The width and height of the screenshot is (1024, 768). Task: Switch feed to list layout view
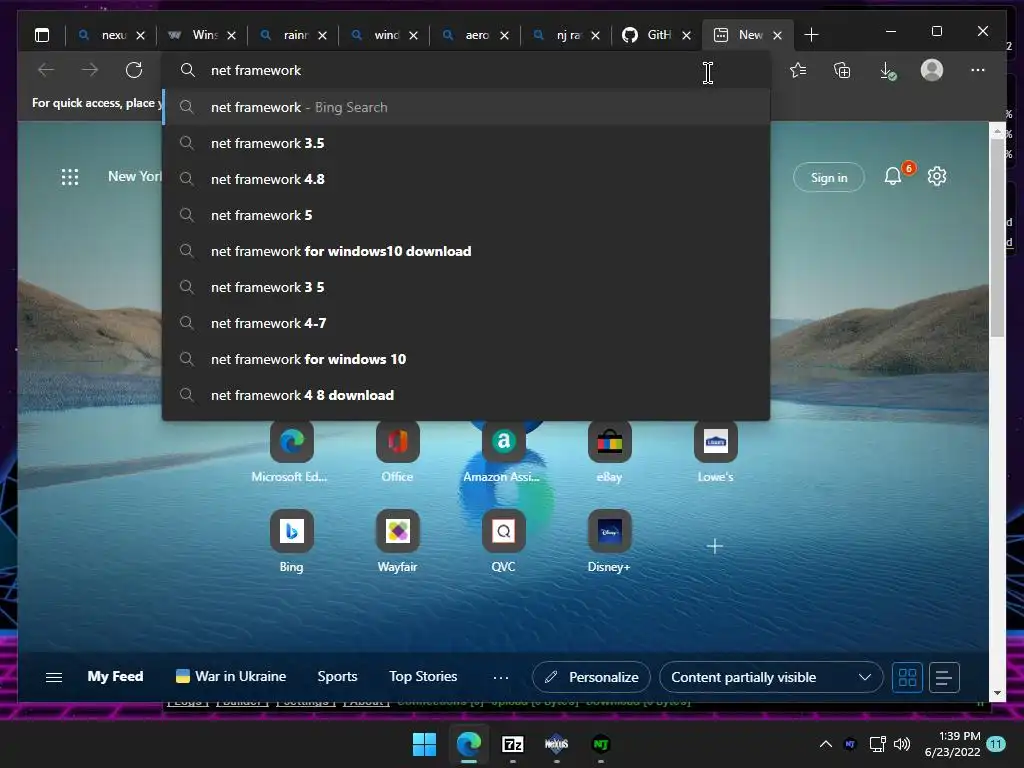pyautogui.click(x=944, y=677)
